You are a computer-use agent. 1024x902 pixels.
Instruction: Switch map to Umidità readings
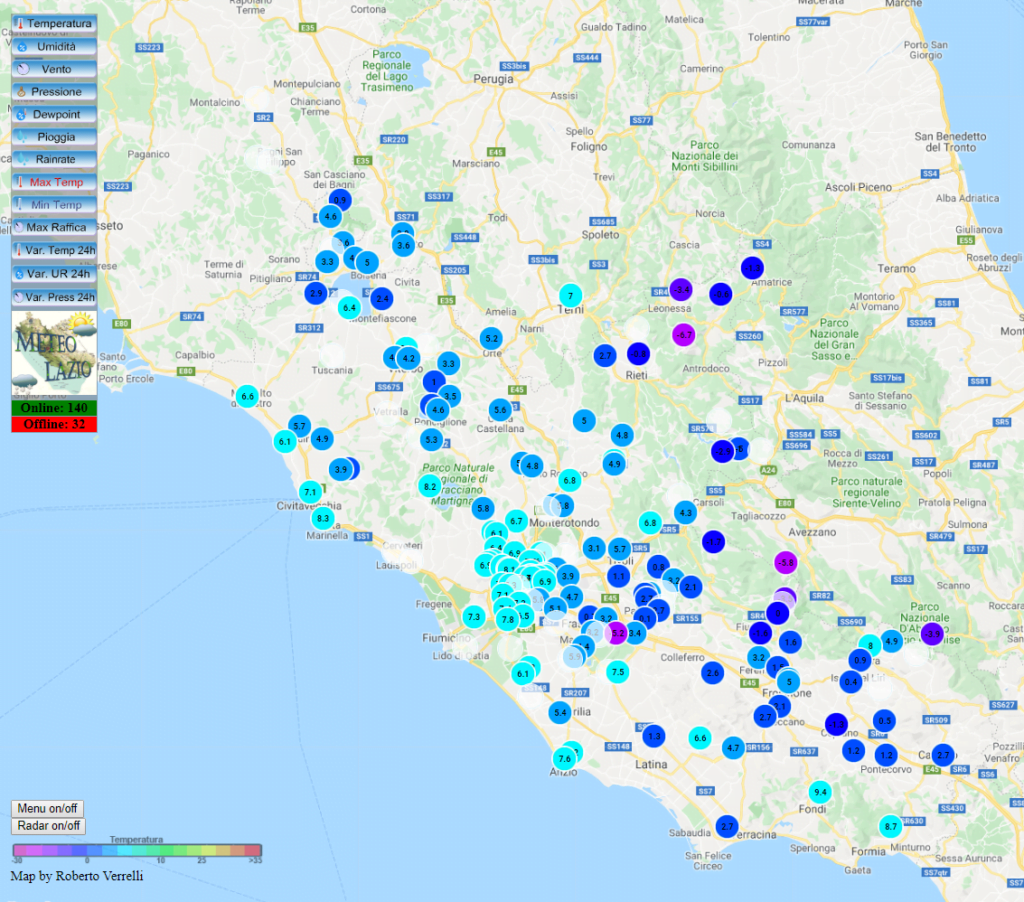[54, 46]
